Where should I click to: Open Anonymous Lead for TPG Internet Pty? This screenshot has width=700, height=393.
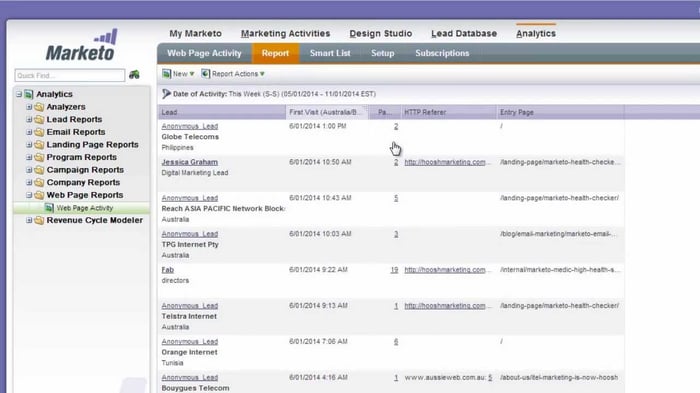click(190, 234)
